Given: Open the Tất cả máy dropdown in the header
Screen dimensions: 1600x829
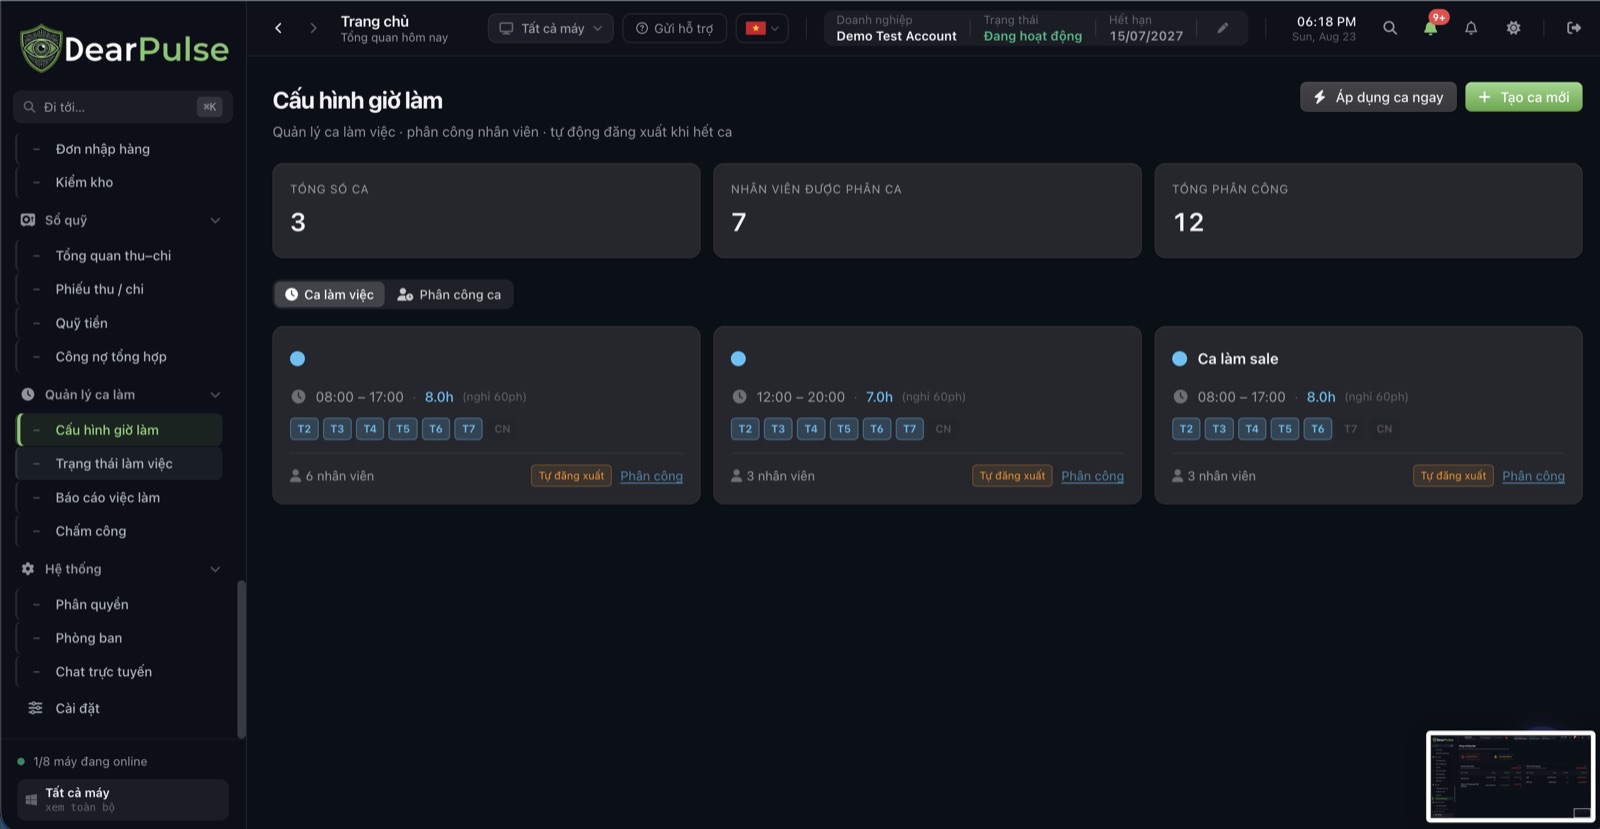Looking at the screenshot, I should (x=551, y=28).
